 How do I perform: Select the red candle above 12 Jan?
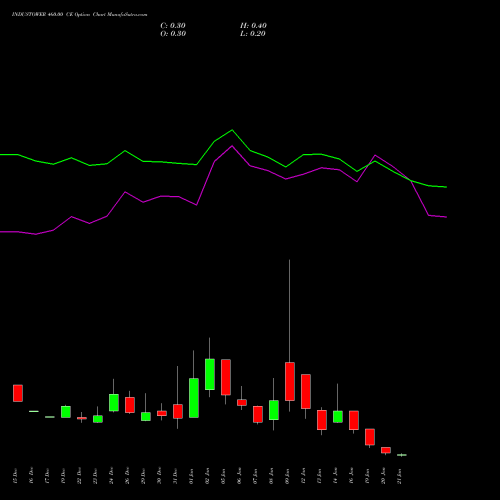pyautogui.click(x=306, y=392)
